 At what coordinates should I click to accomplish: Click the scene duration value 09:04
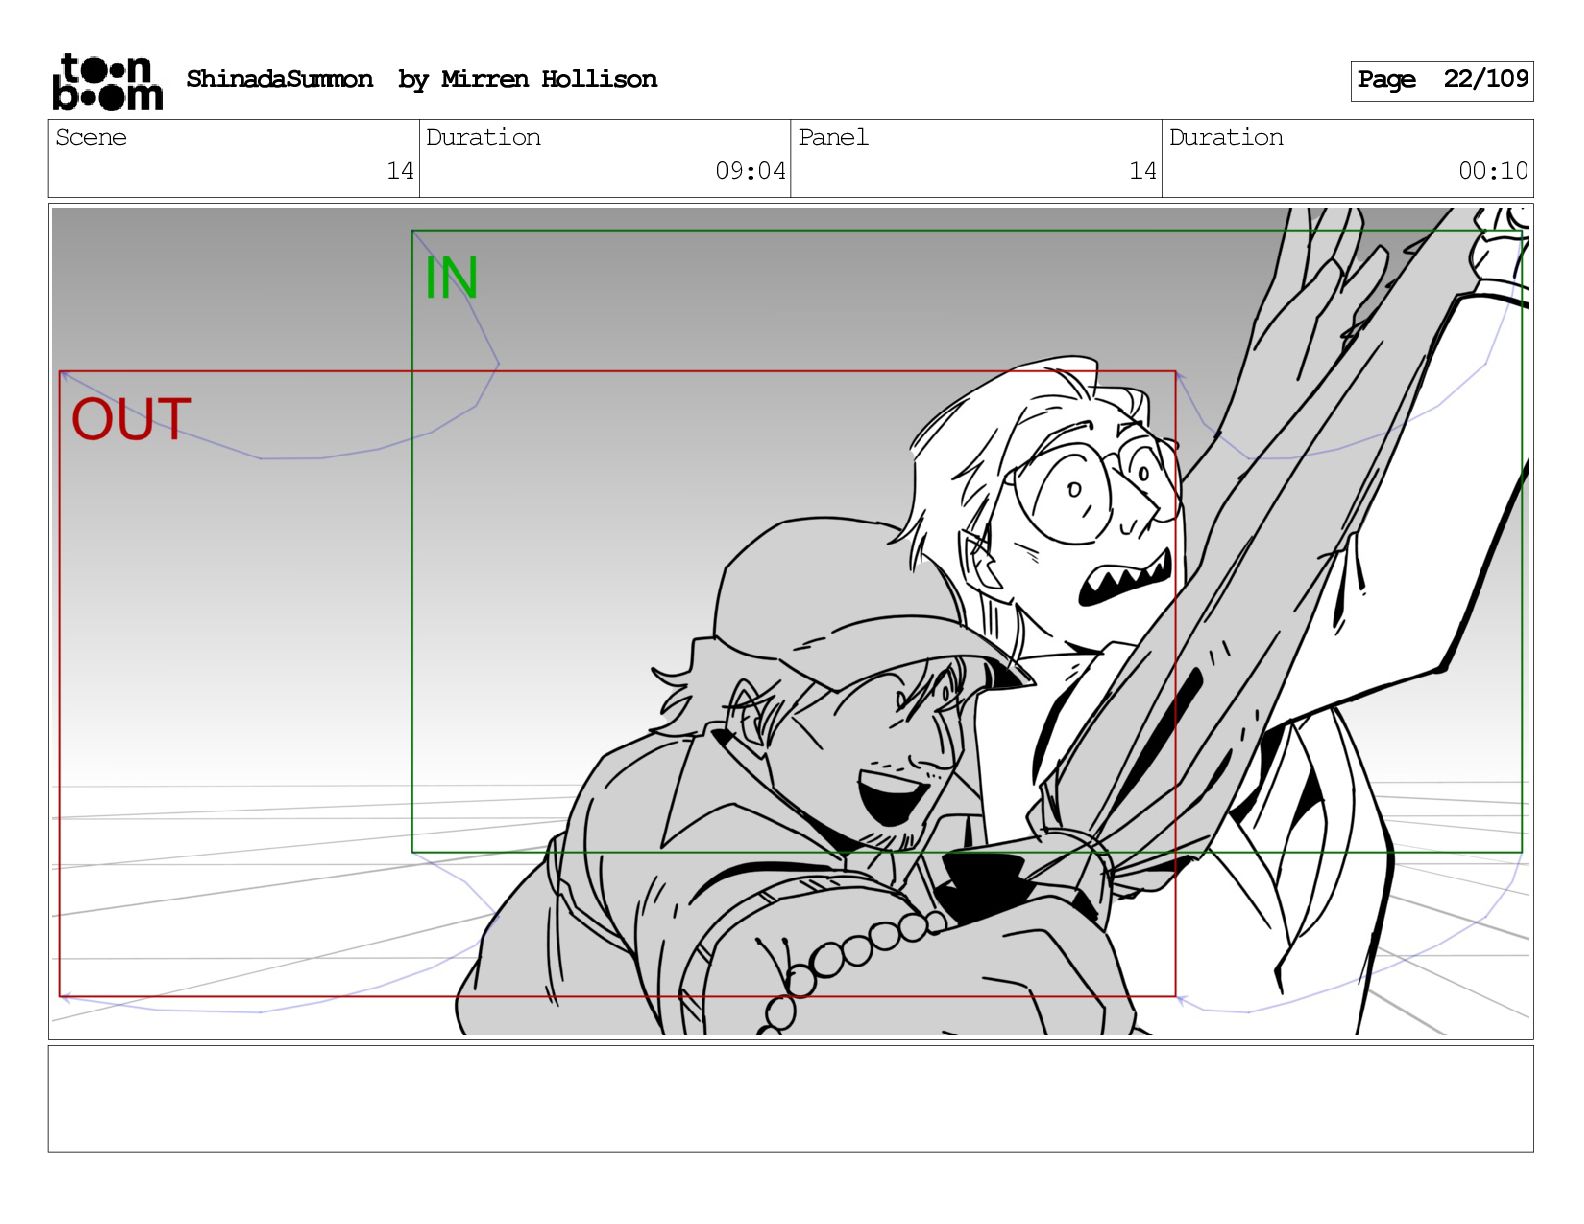pos(750,171)
